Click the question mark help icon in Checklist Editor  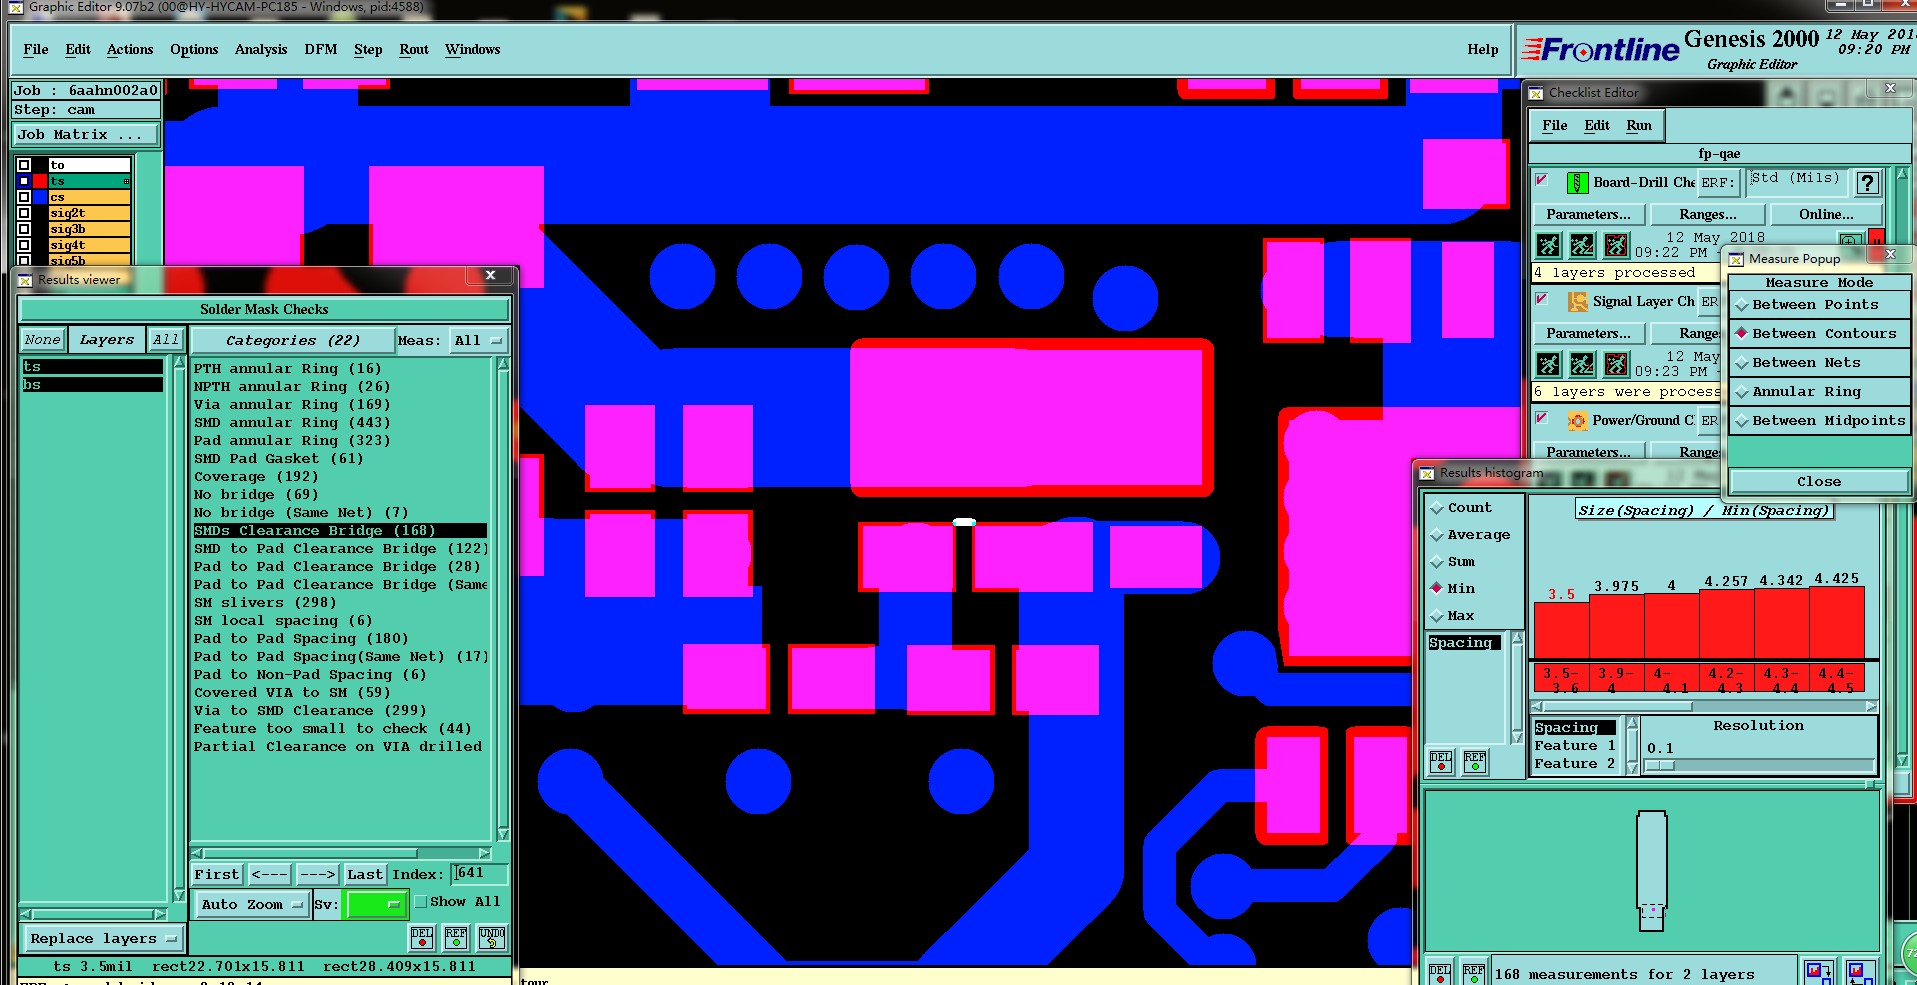[x=1867, y=183]
